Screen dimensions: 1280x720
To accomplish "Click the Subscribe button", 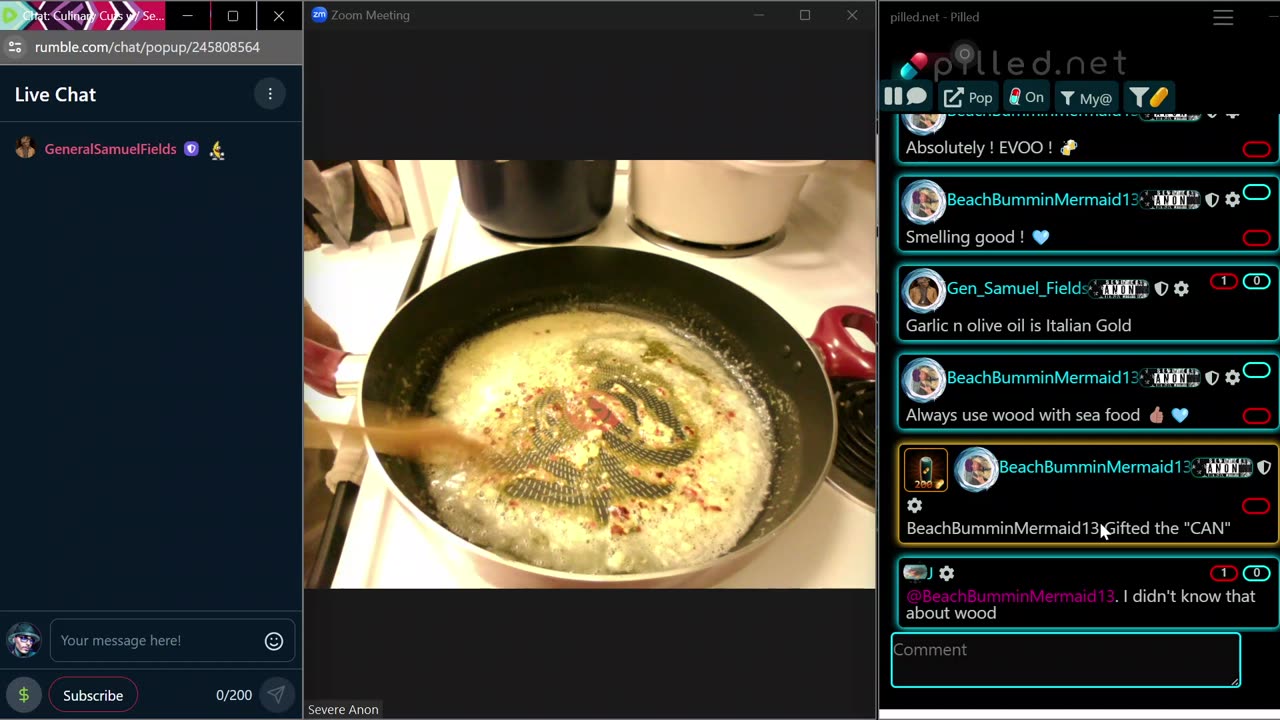I will pyautogui.click(x=93, y=695).
